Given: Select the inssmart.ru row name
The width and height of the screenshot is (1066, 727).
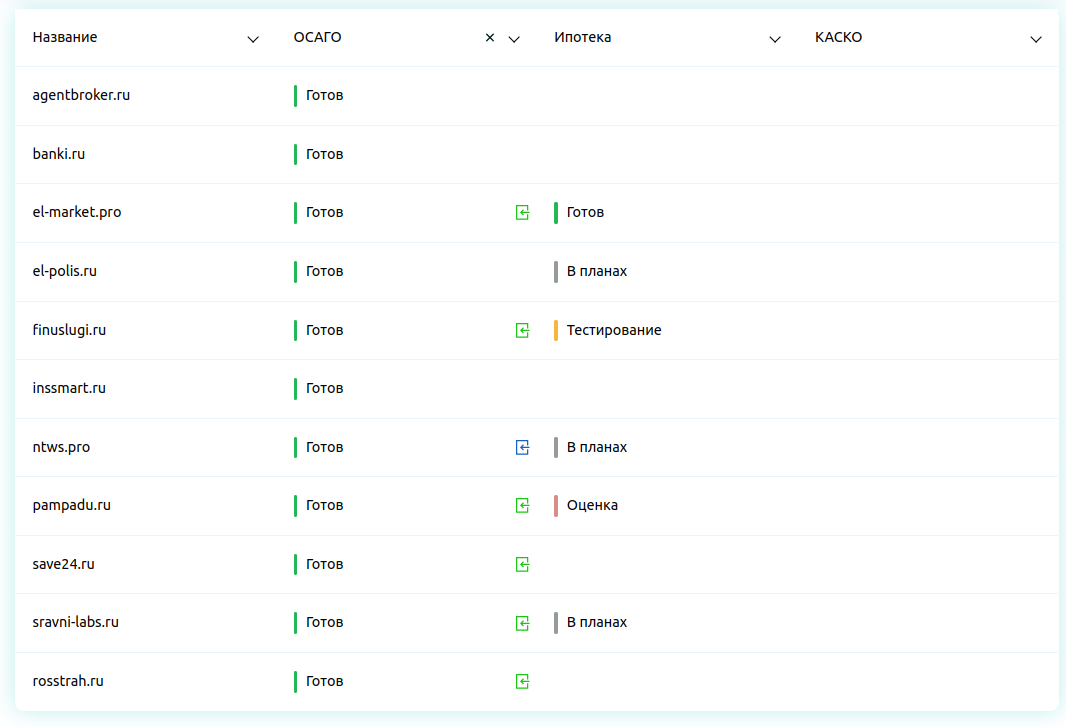Looking at the screenshot, I should (69, 388).
